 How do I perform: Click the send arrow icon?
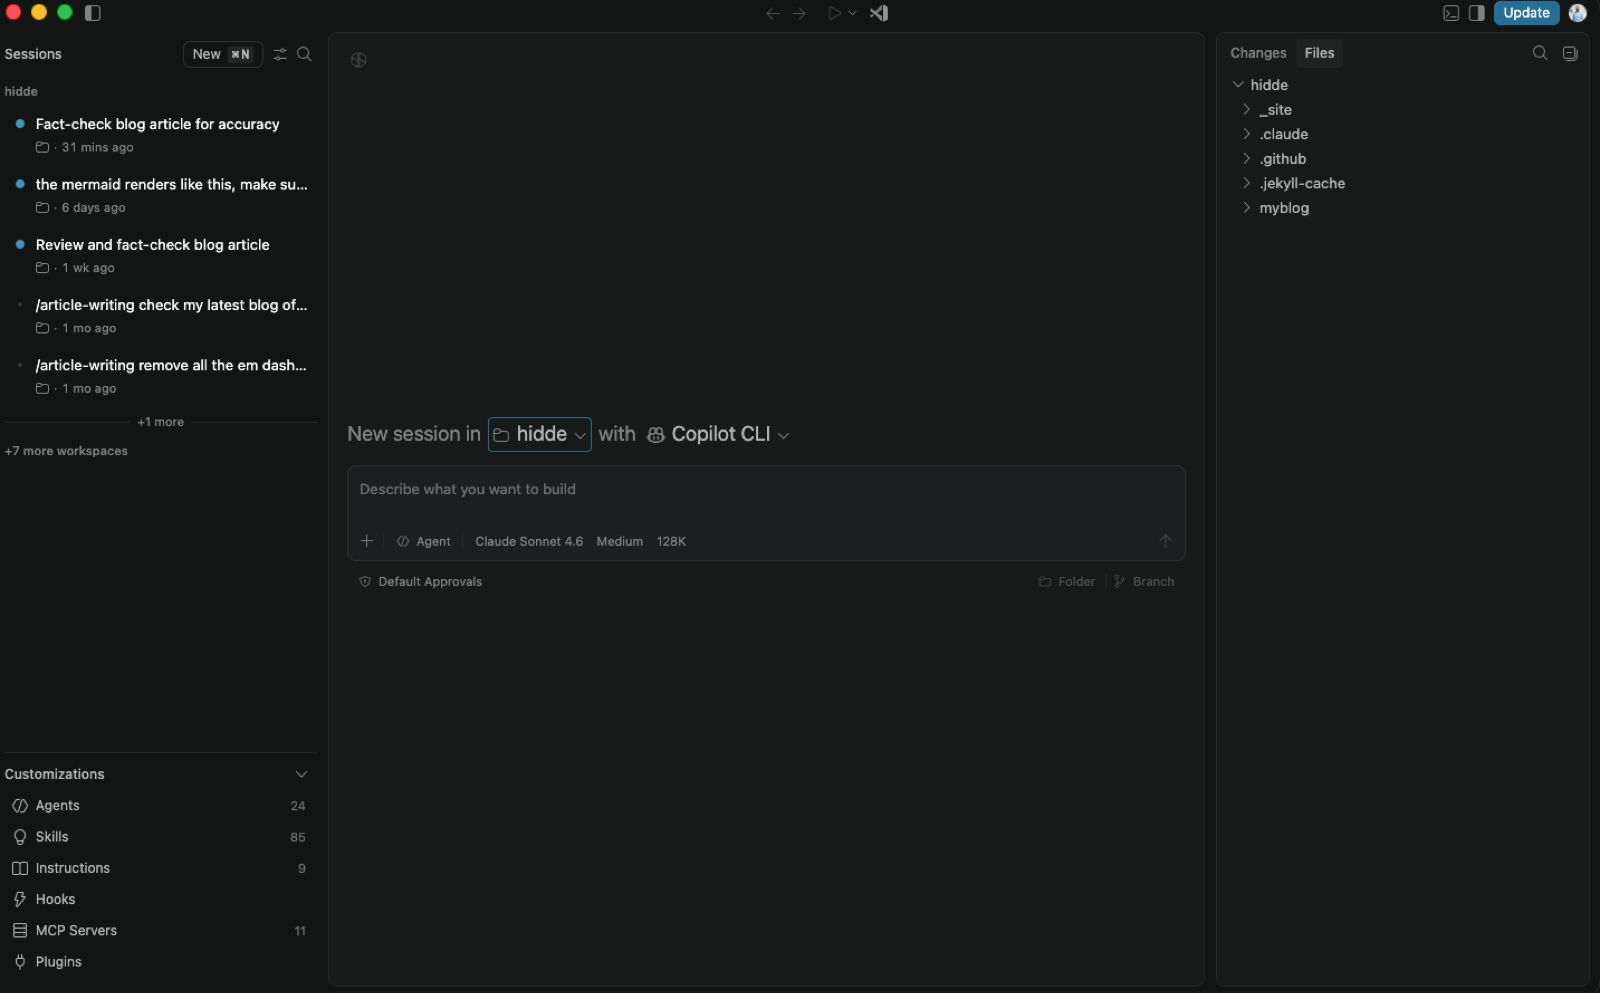coord(1165,541)
